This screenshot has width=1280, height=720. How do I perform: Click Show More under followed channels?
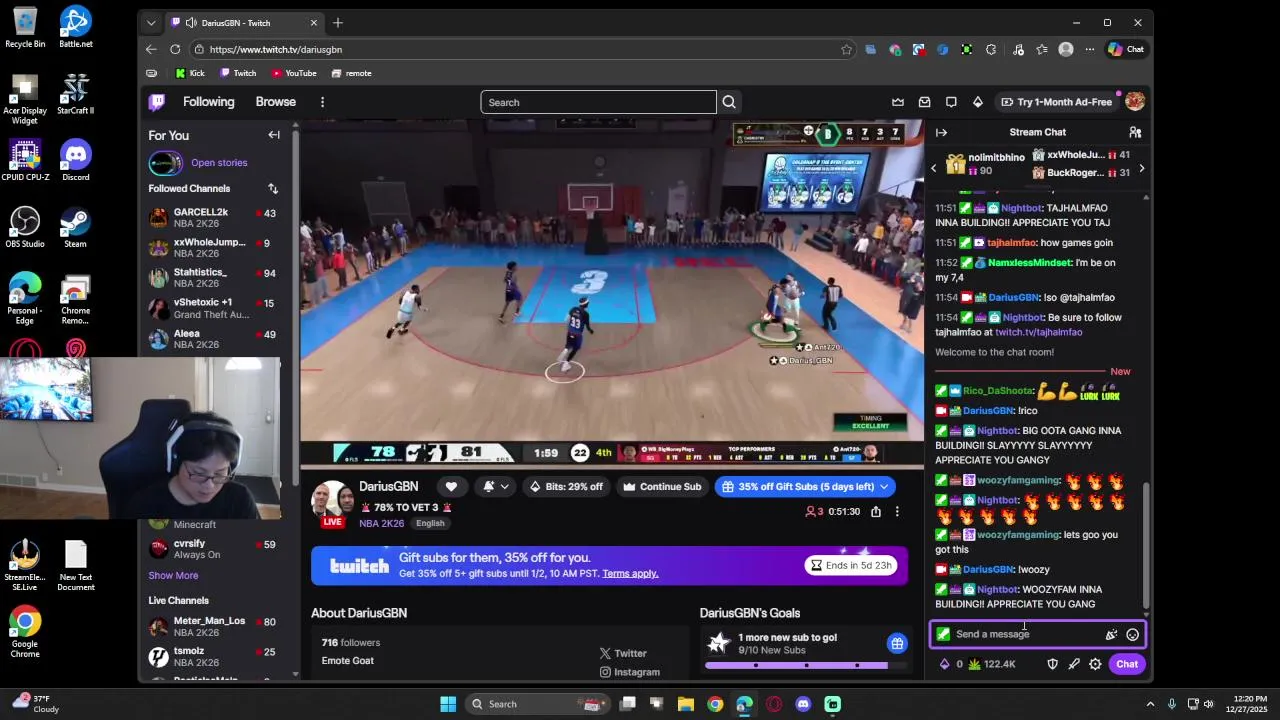(x=173, y=575)
